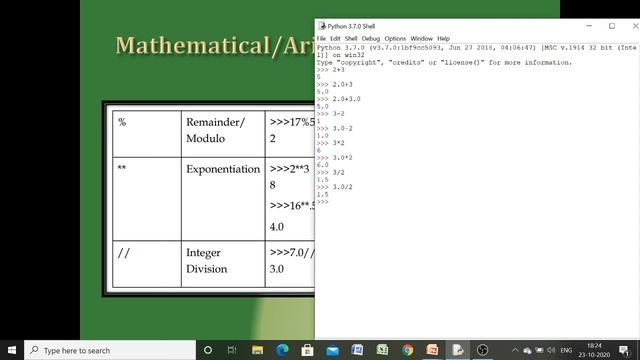Click the Python Shell title bar icon

pos(322,26)
